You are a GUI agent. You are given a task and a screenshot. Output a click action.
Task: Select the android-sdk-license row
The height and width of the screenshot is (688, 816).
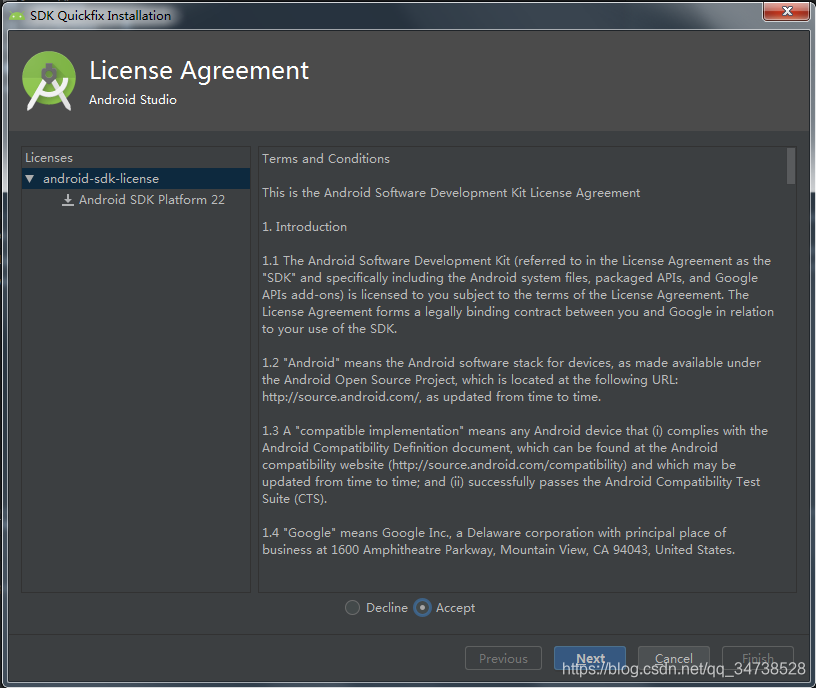tap(136, 179)
